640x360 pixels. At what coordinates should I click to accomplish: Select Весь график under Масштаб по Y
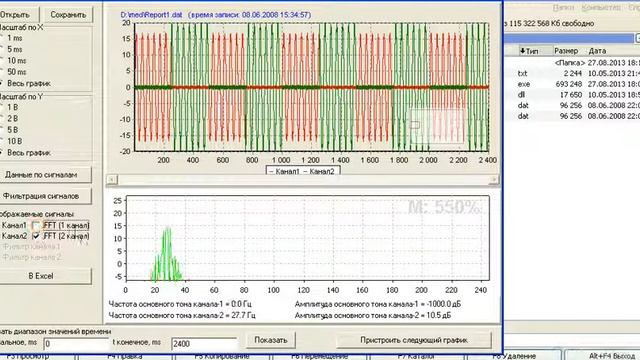[25, 153]
